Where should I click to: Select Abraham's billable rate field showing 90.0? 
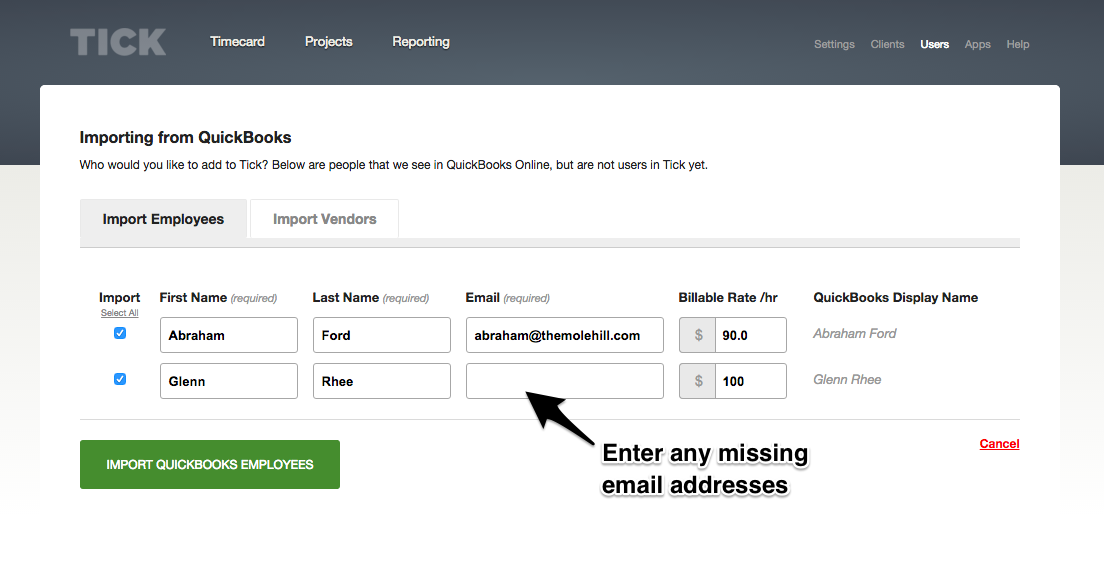pos(748,335)
